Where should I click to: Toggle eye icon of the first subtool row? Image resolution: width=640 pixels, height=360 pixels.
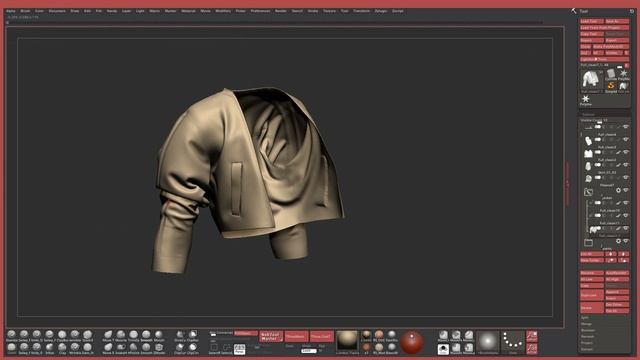tap(626, 127)
